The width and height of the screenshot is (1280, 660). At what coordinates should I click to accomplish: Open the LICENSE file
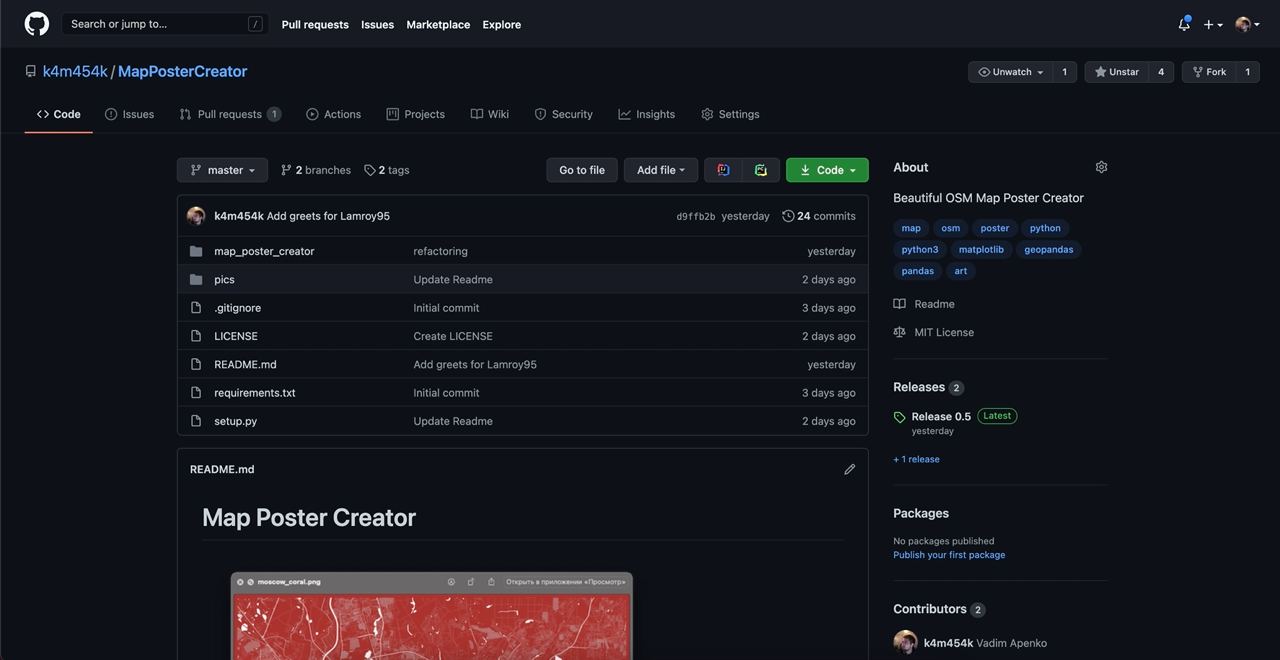236,336
